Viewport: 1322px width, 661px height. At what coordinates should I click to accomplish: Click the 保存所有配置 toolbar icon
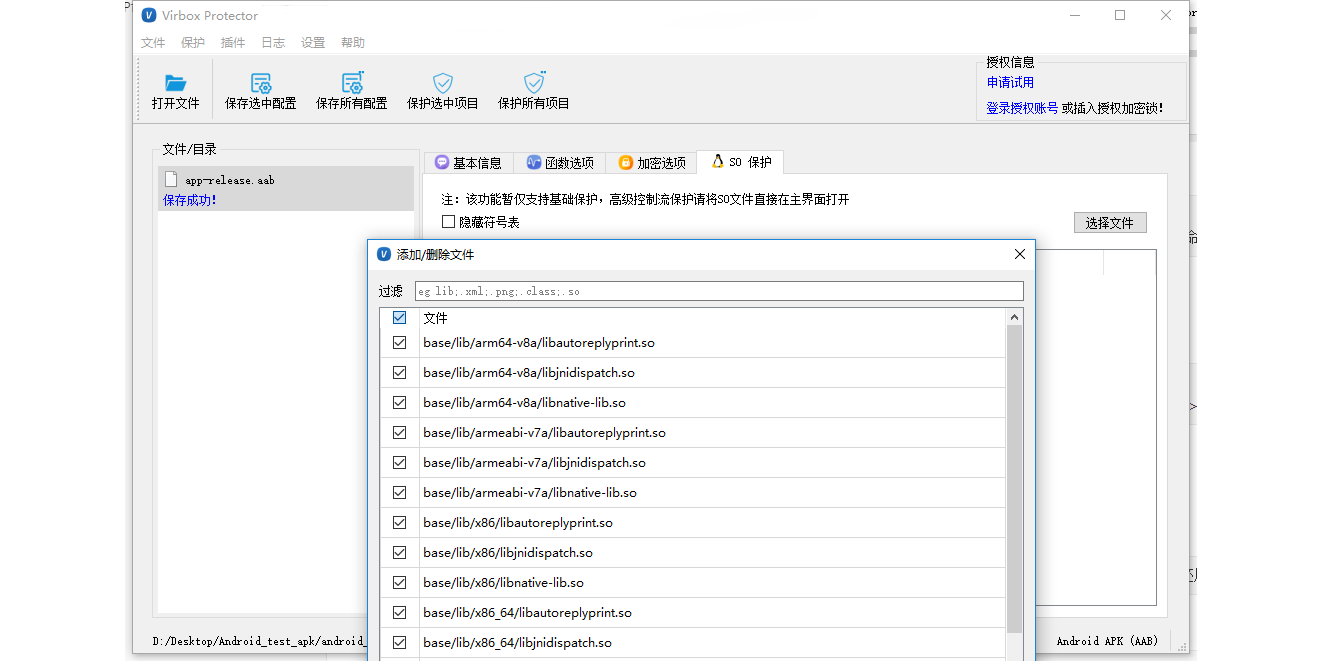coord(352,84)
